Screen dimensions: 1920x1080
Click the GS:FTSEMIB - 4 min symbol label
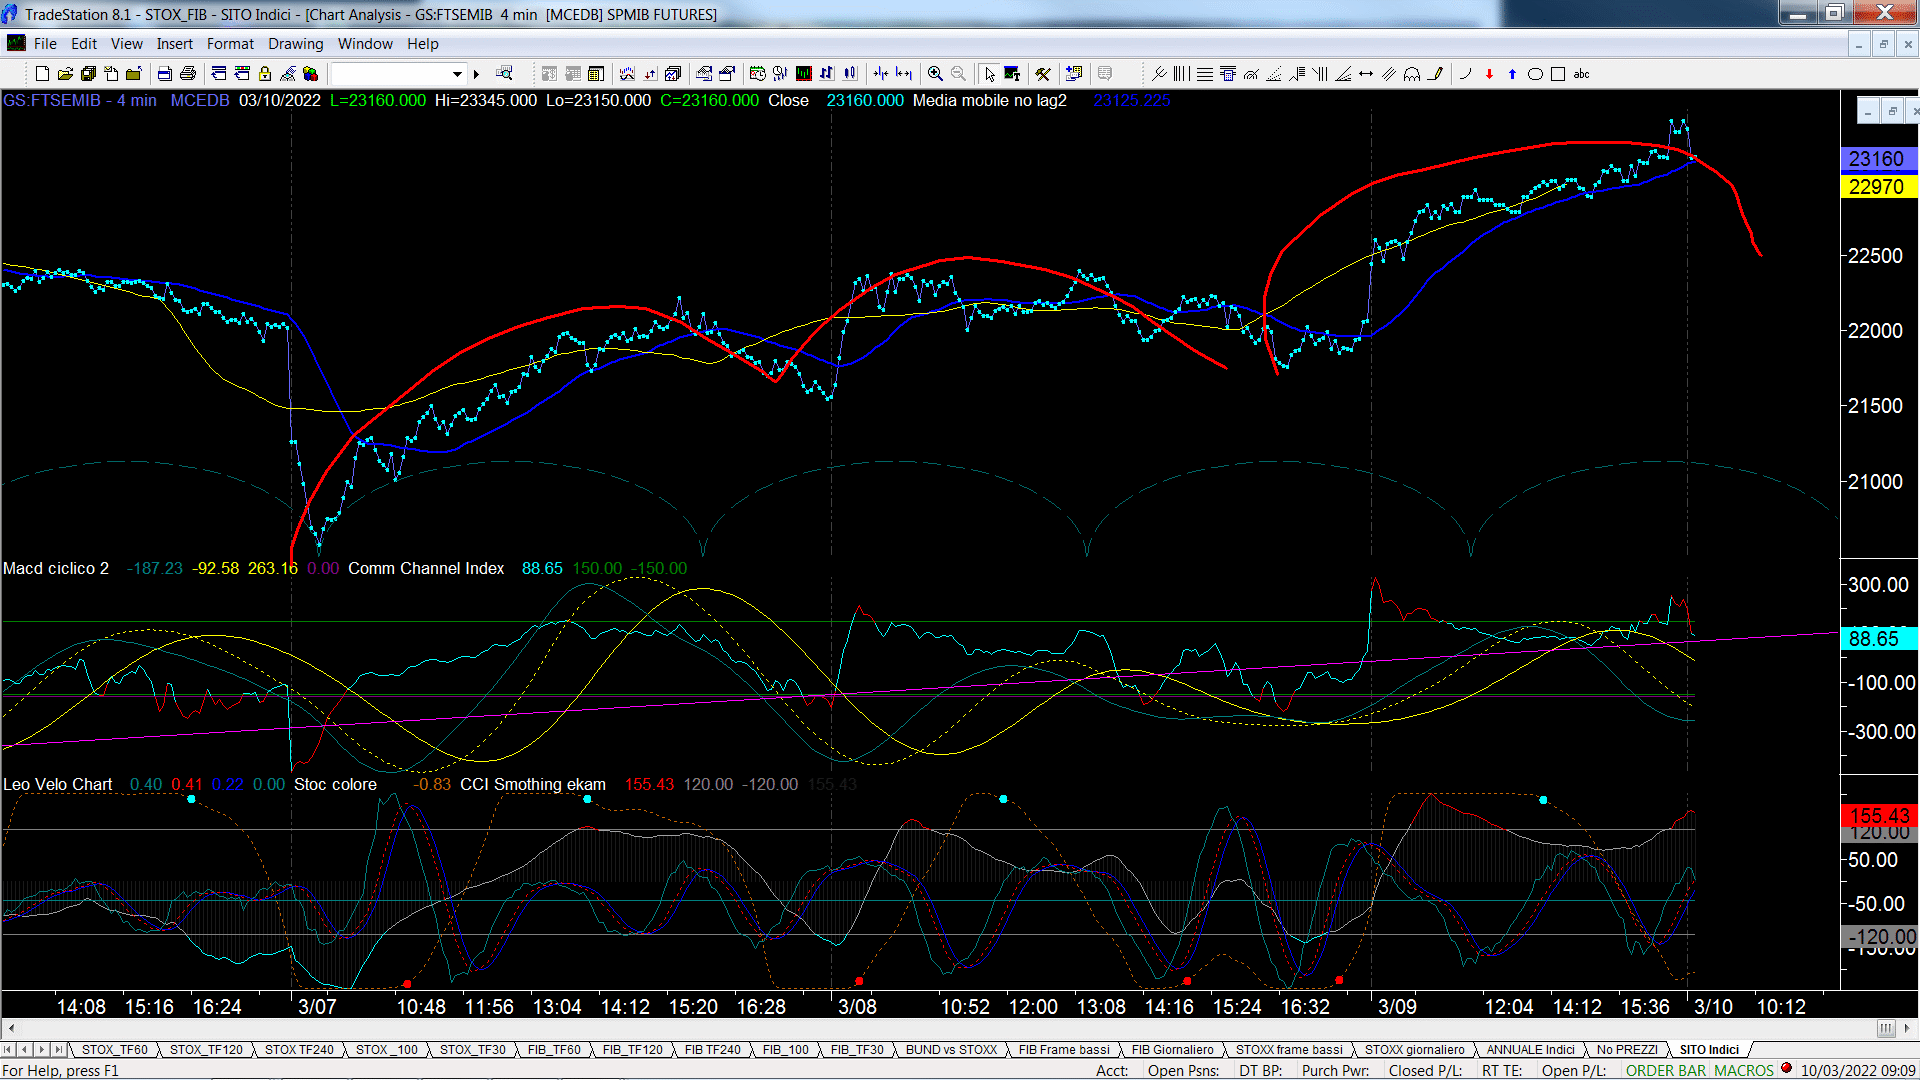(80, 100)
